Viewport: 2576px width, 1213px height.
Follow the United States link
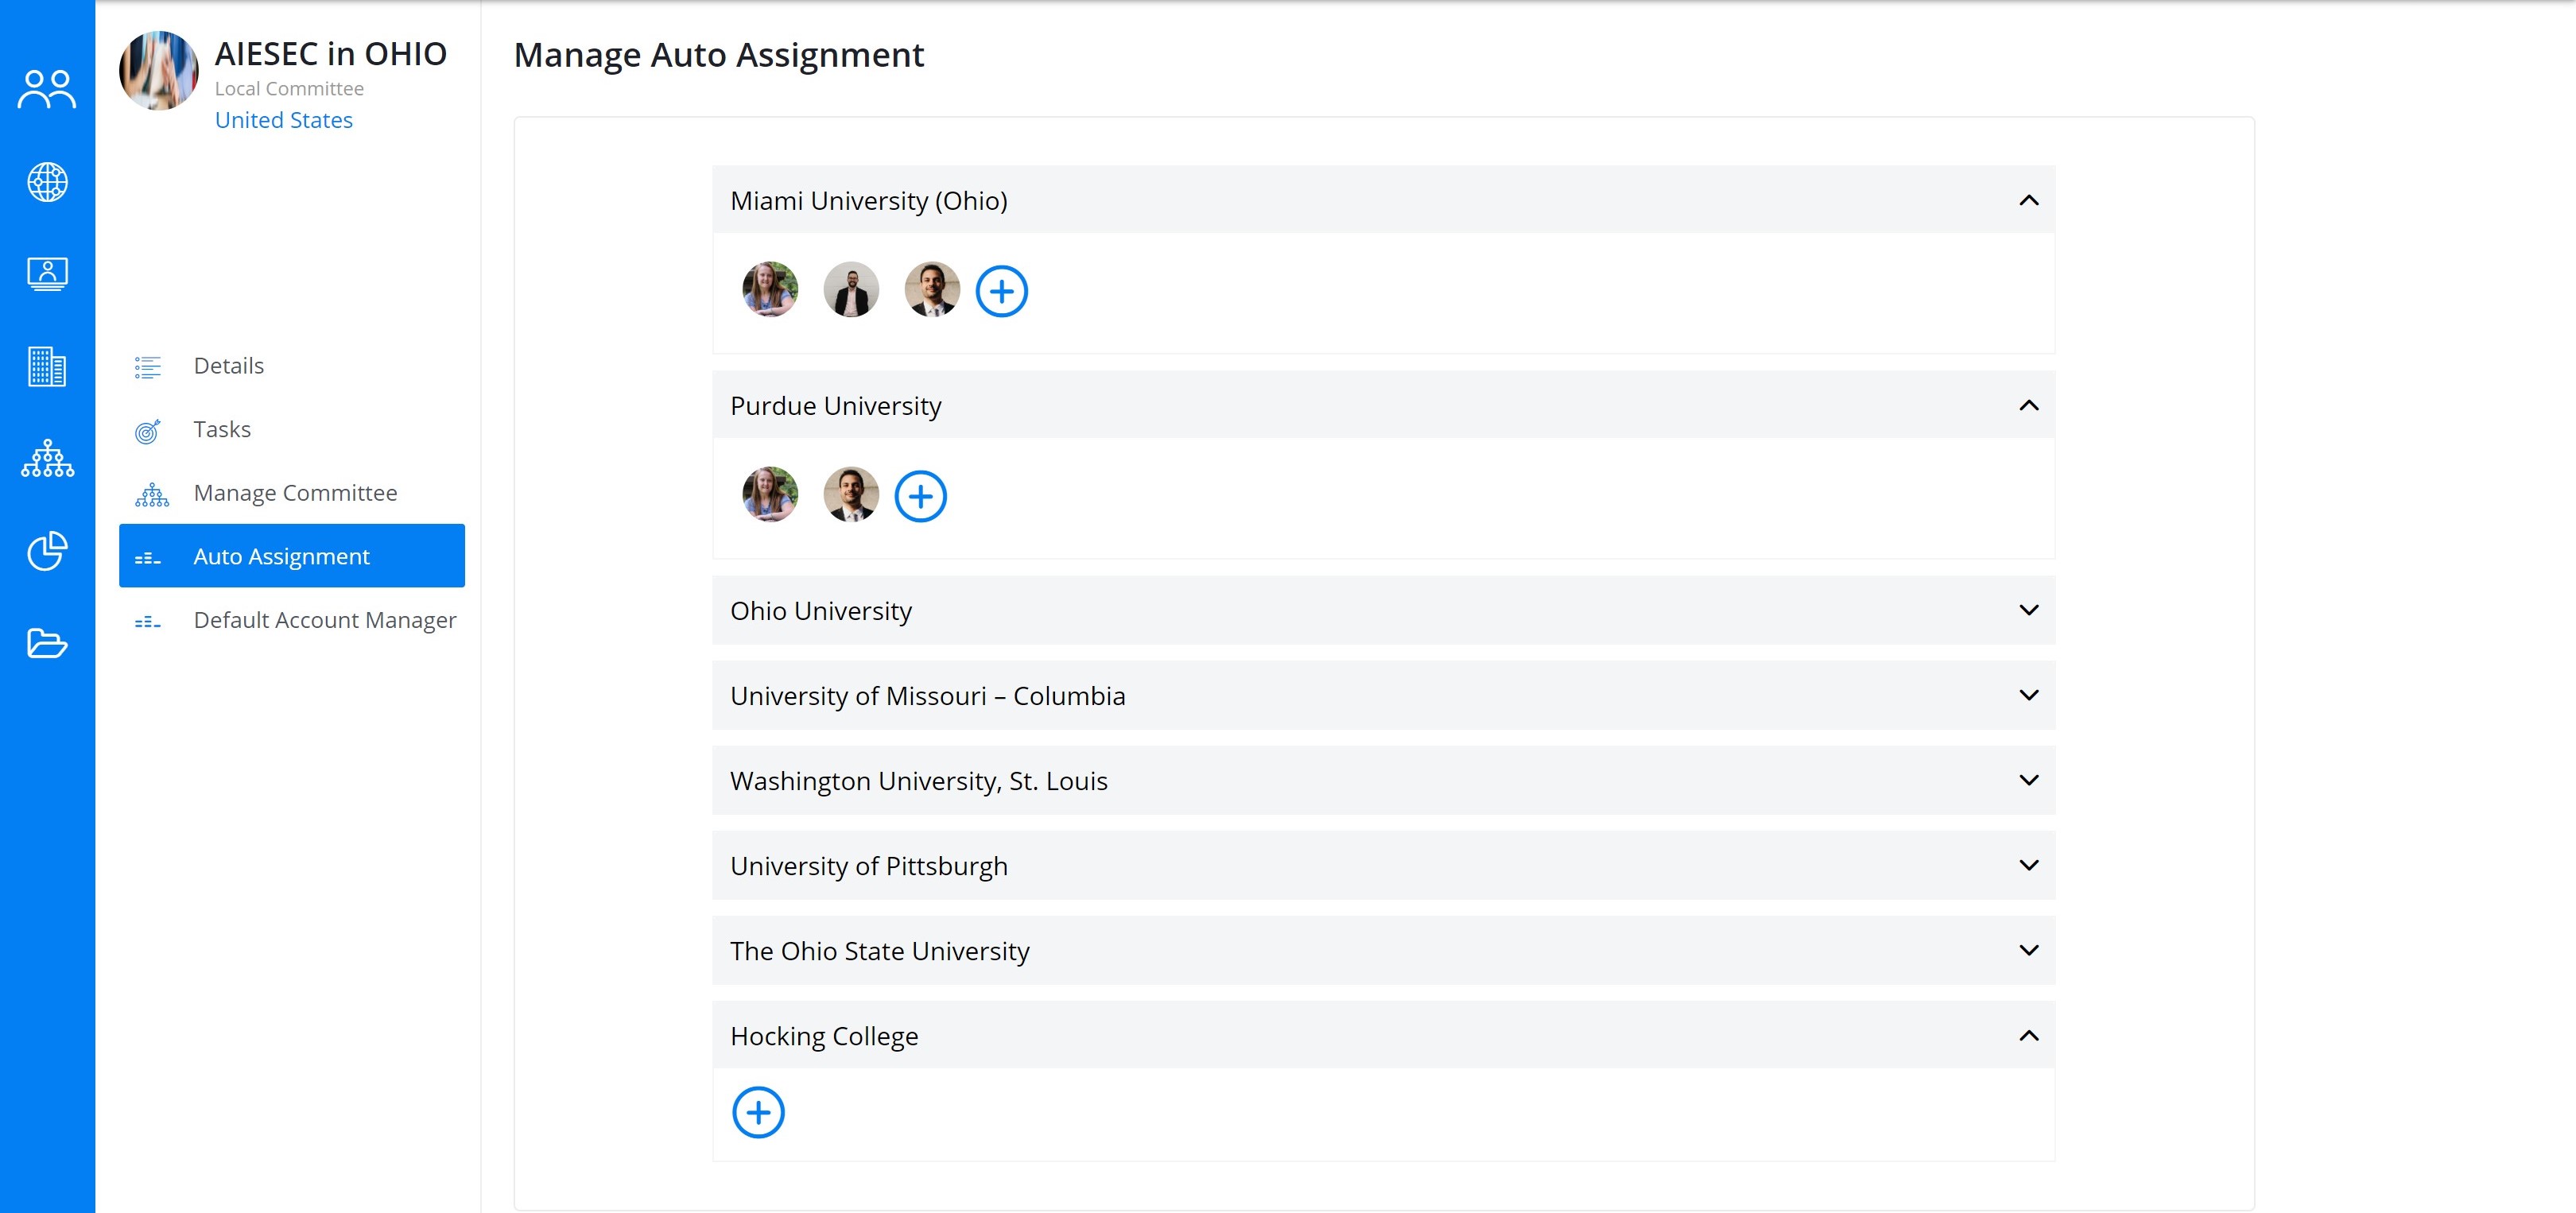point(284,120)
